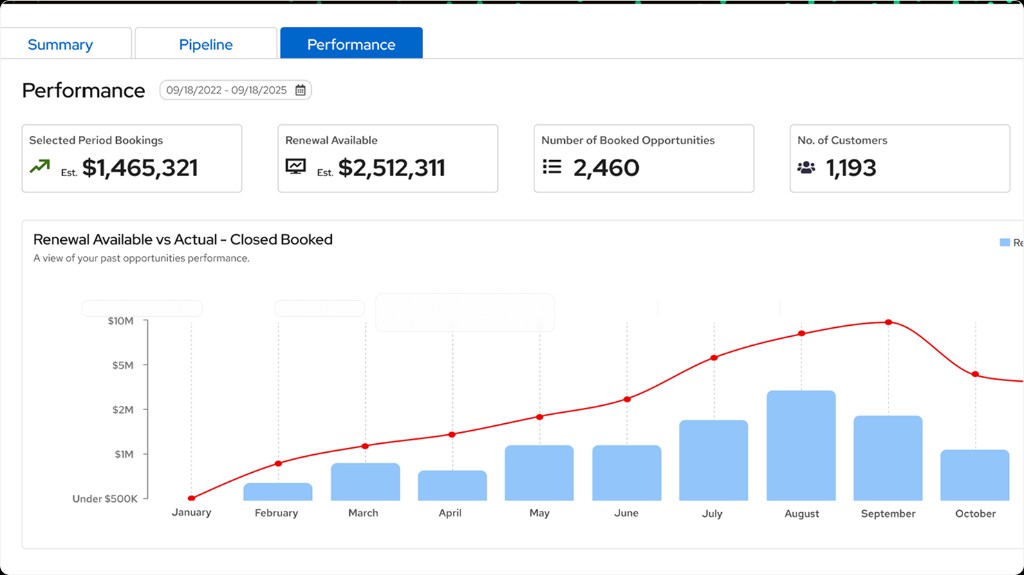The image size is (1024, 575).
Task: Click the red July line point
Action: (714, 357)
